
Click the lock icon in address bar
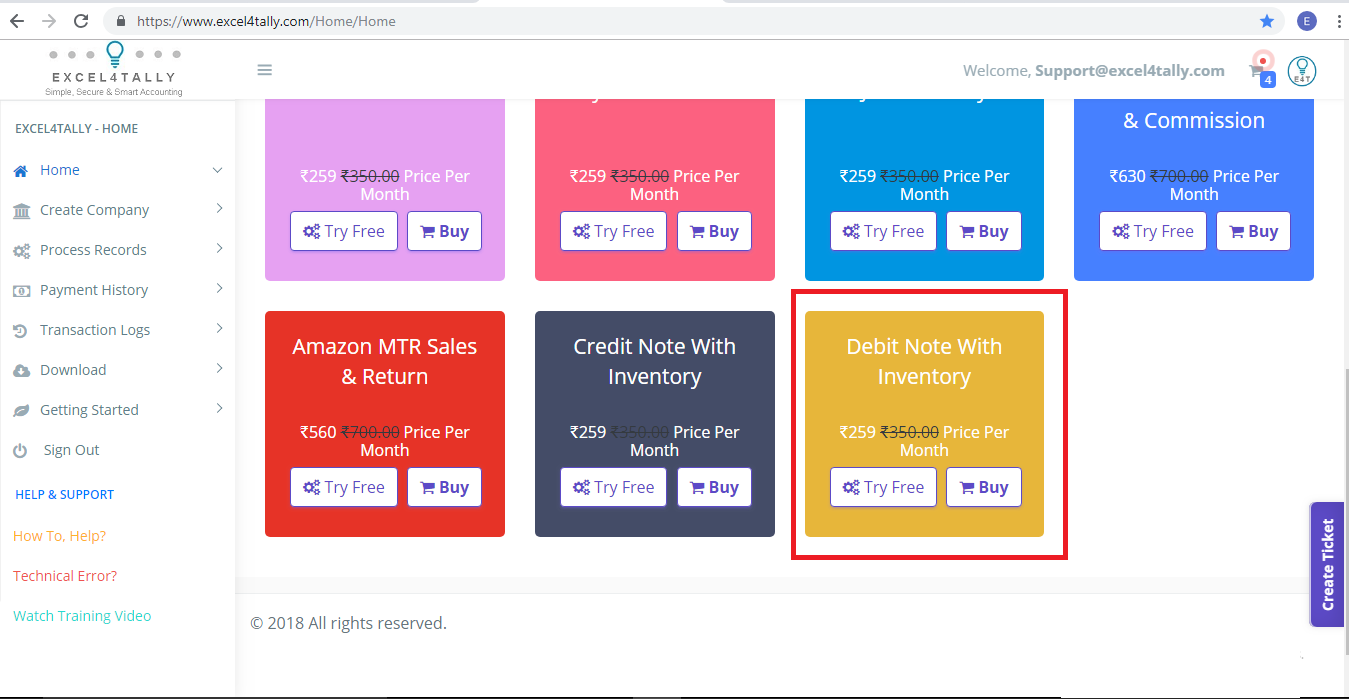click(x=121, y=20)
